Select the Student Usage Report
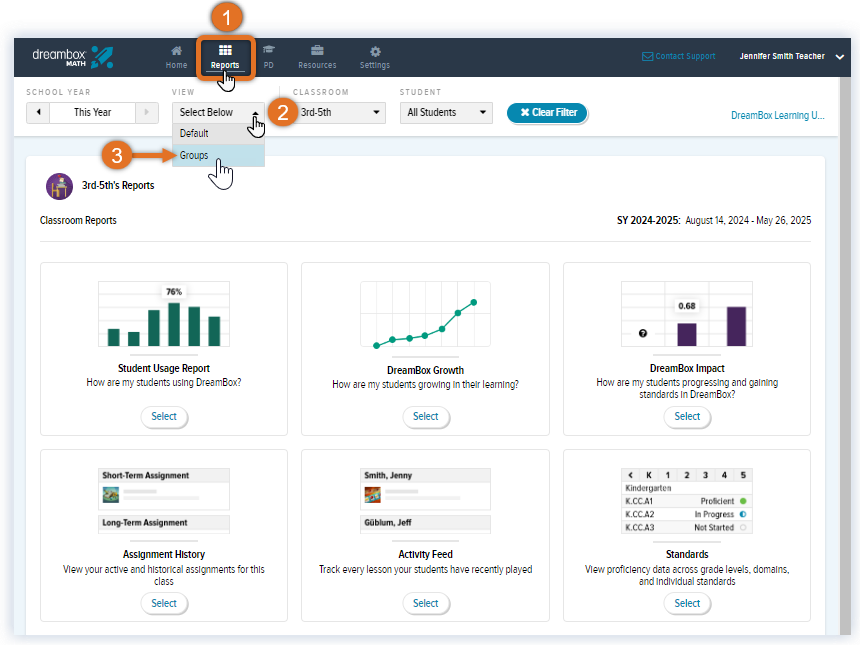Image resolution: width=860 pixels, height=645 pixels. (164, 417)
